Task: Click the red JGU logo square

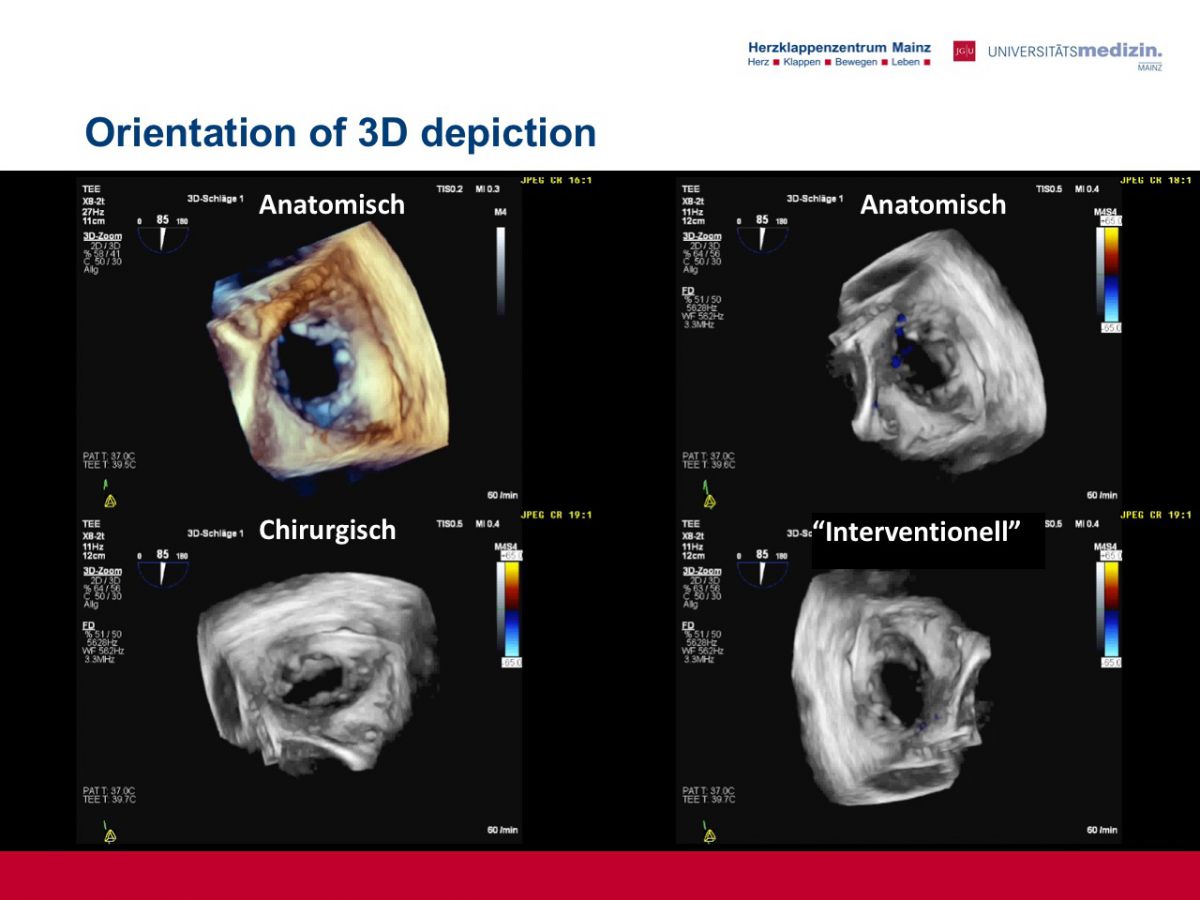Action: 964,51
